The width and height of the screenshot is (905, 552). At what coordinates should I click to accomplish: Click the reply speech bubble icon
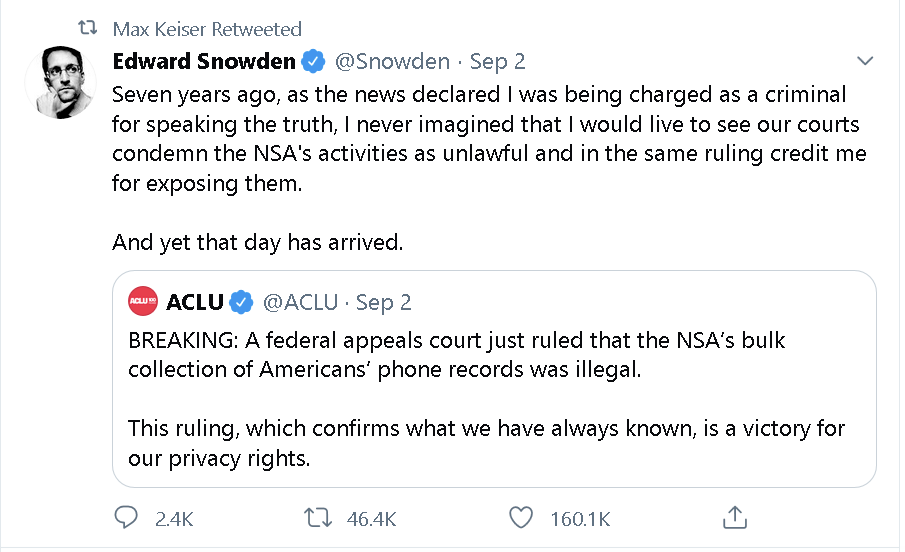point(126,517)
